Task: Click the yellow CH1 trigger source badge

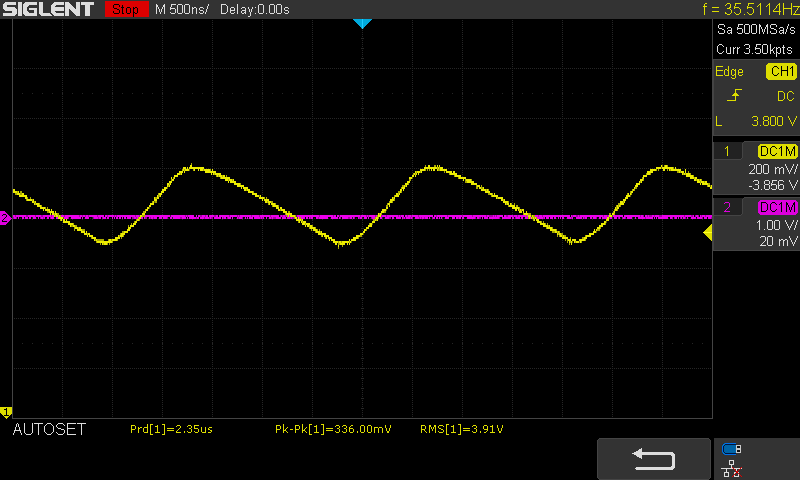Action: pos(781,71)
